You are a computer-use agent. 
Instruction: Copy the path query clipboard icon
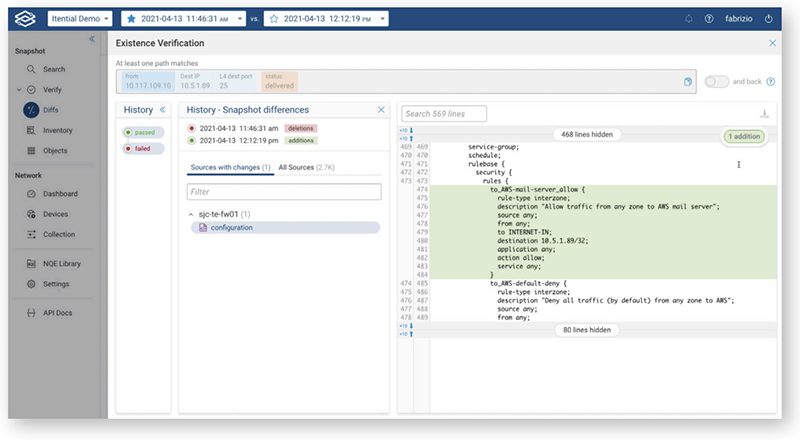[x=688, y=81]
